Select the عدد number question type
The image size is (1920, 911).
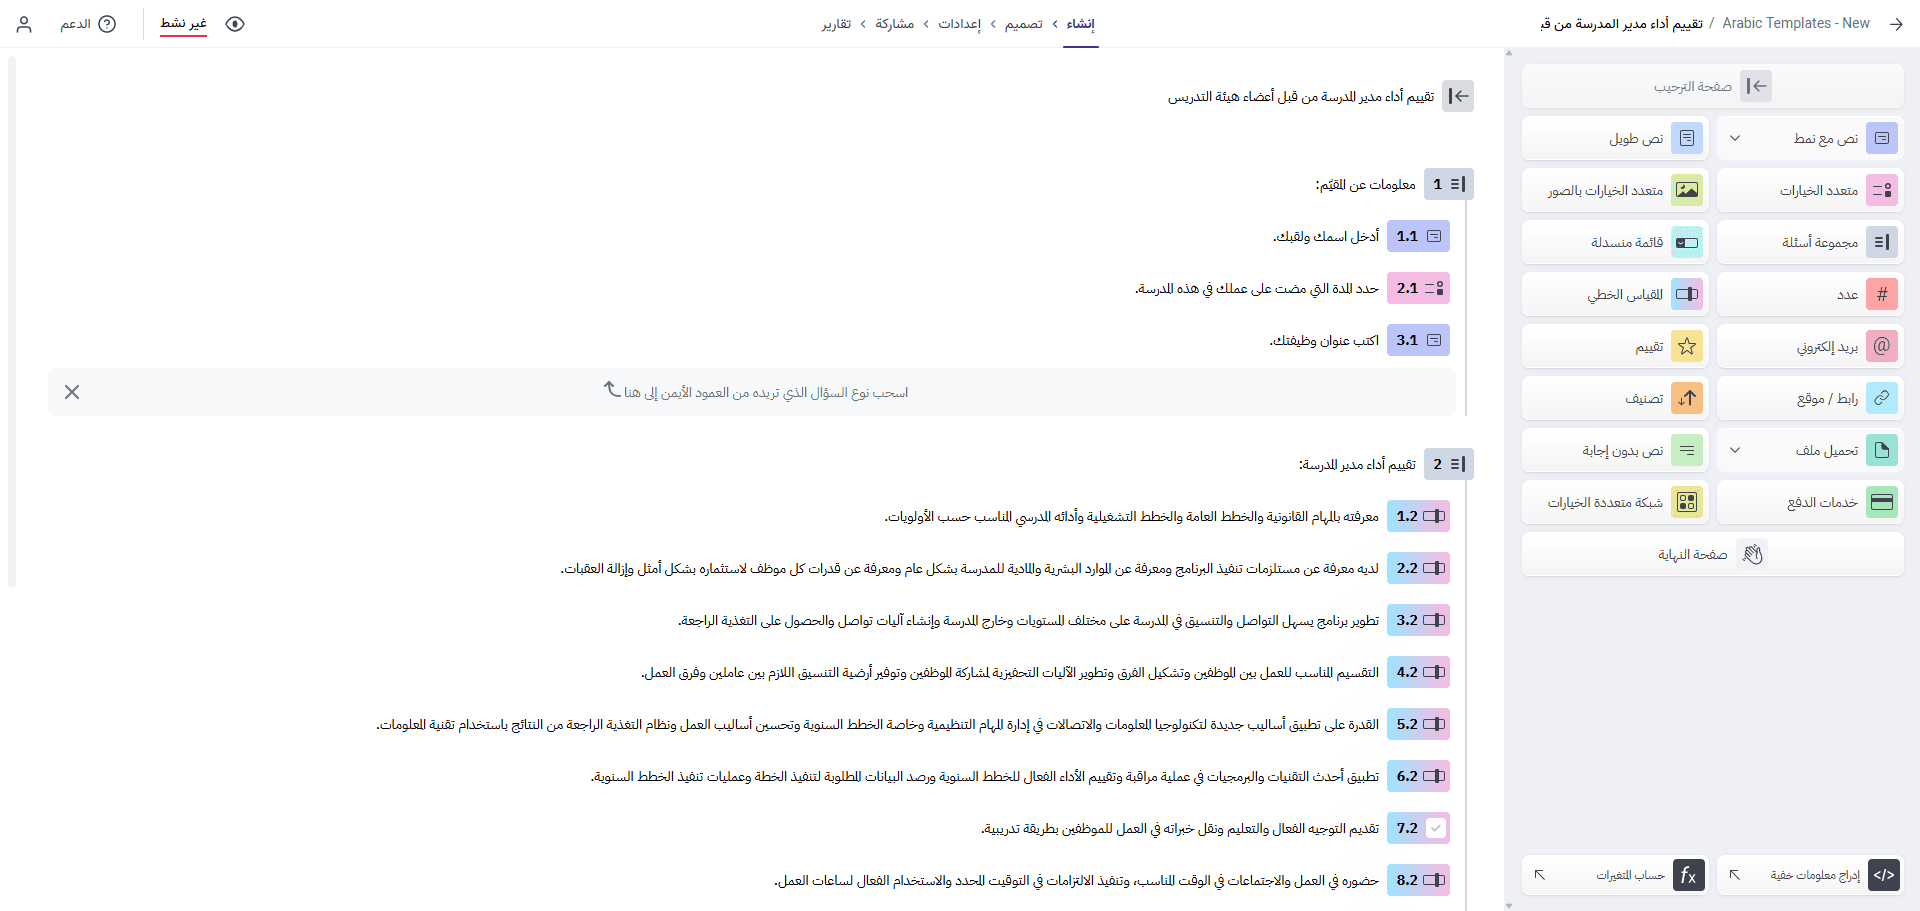coord(1810,294)
